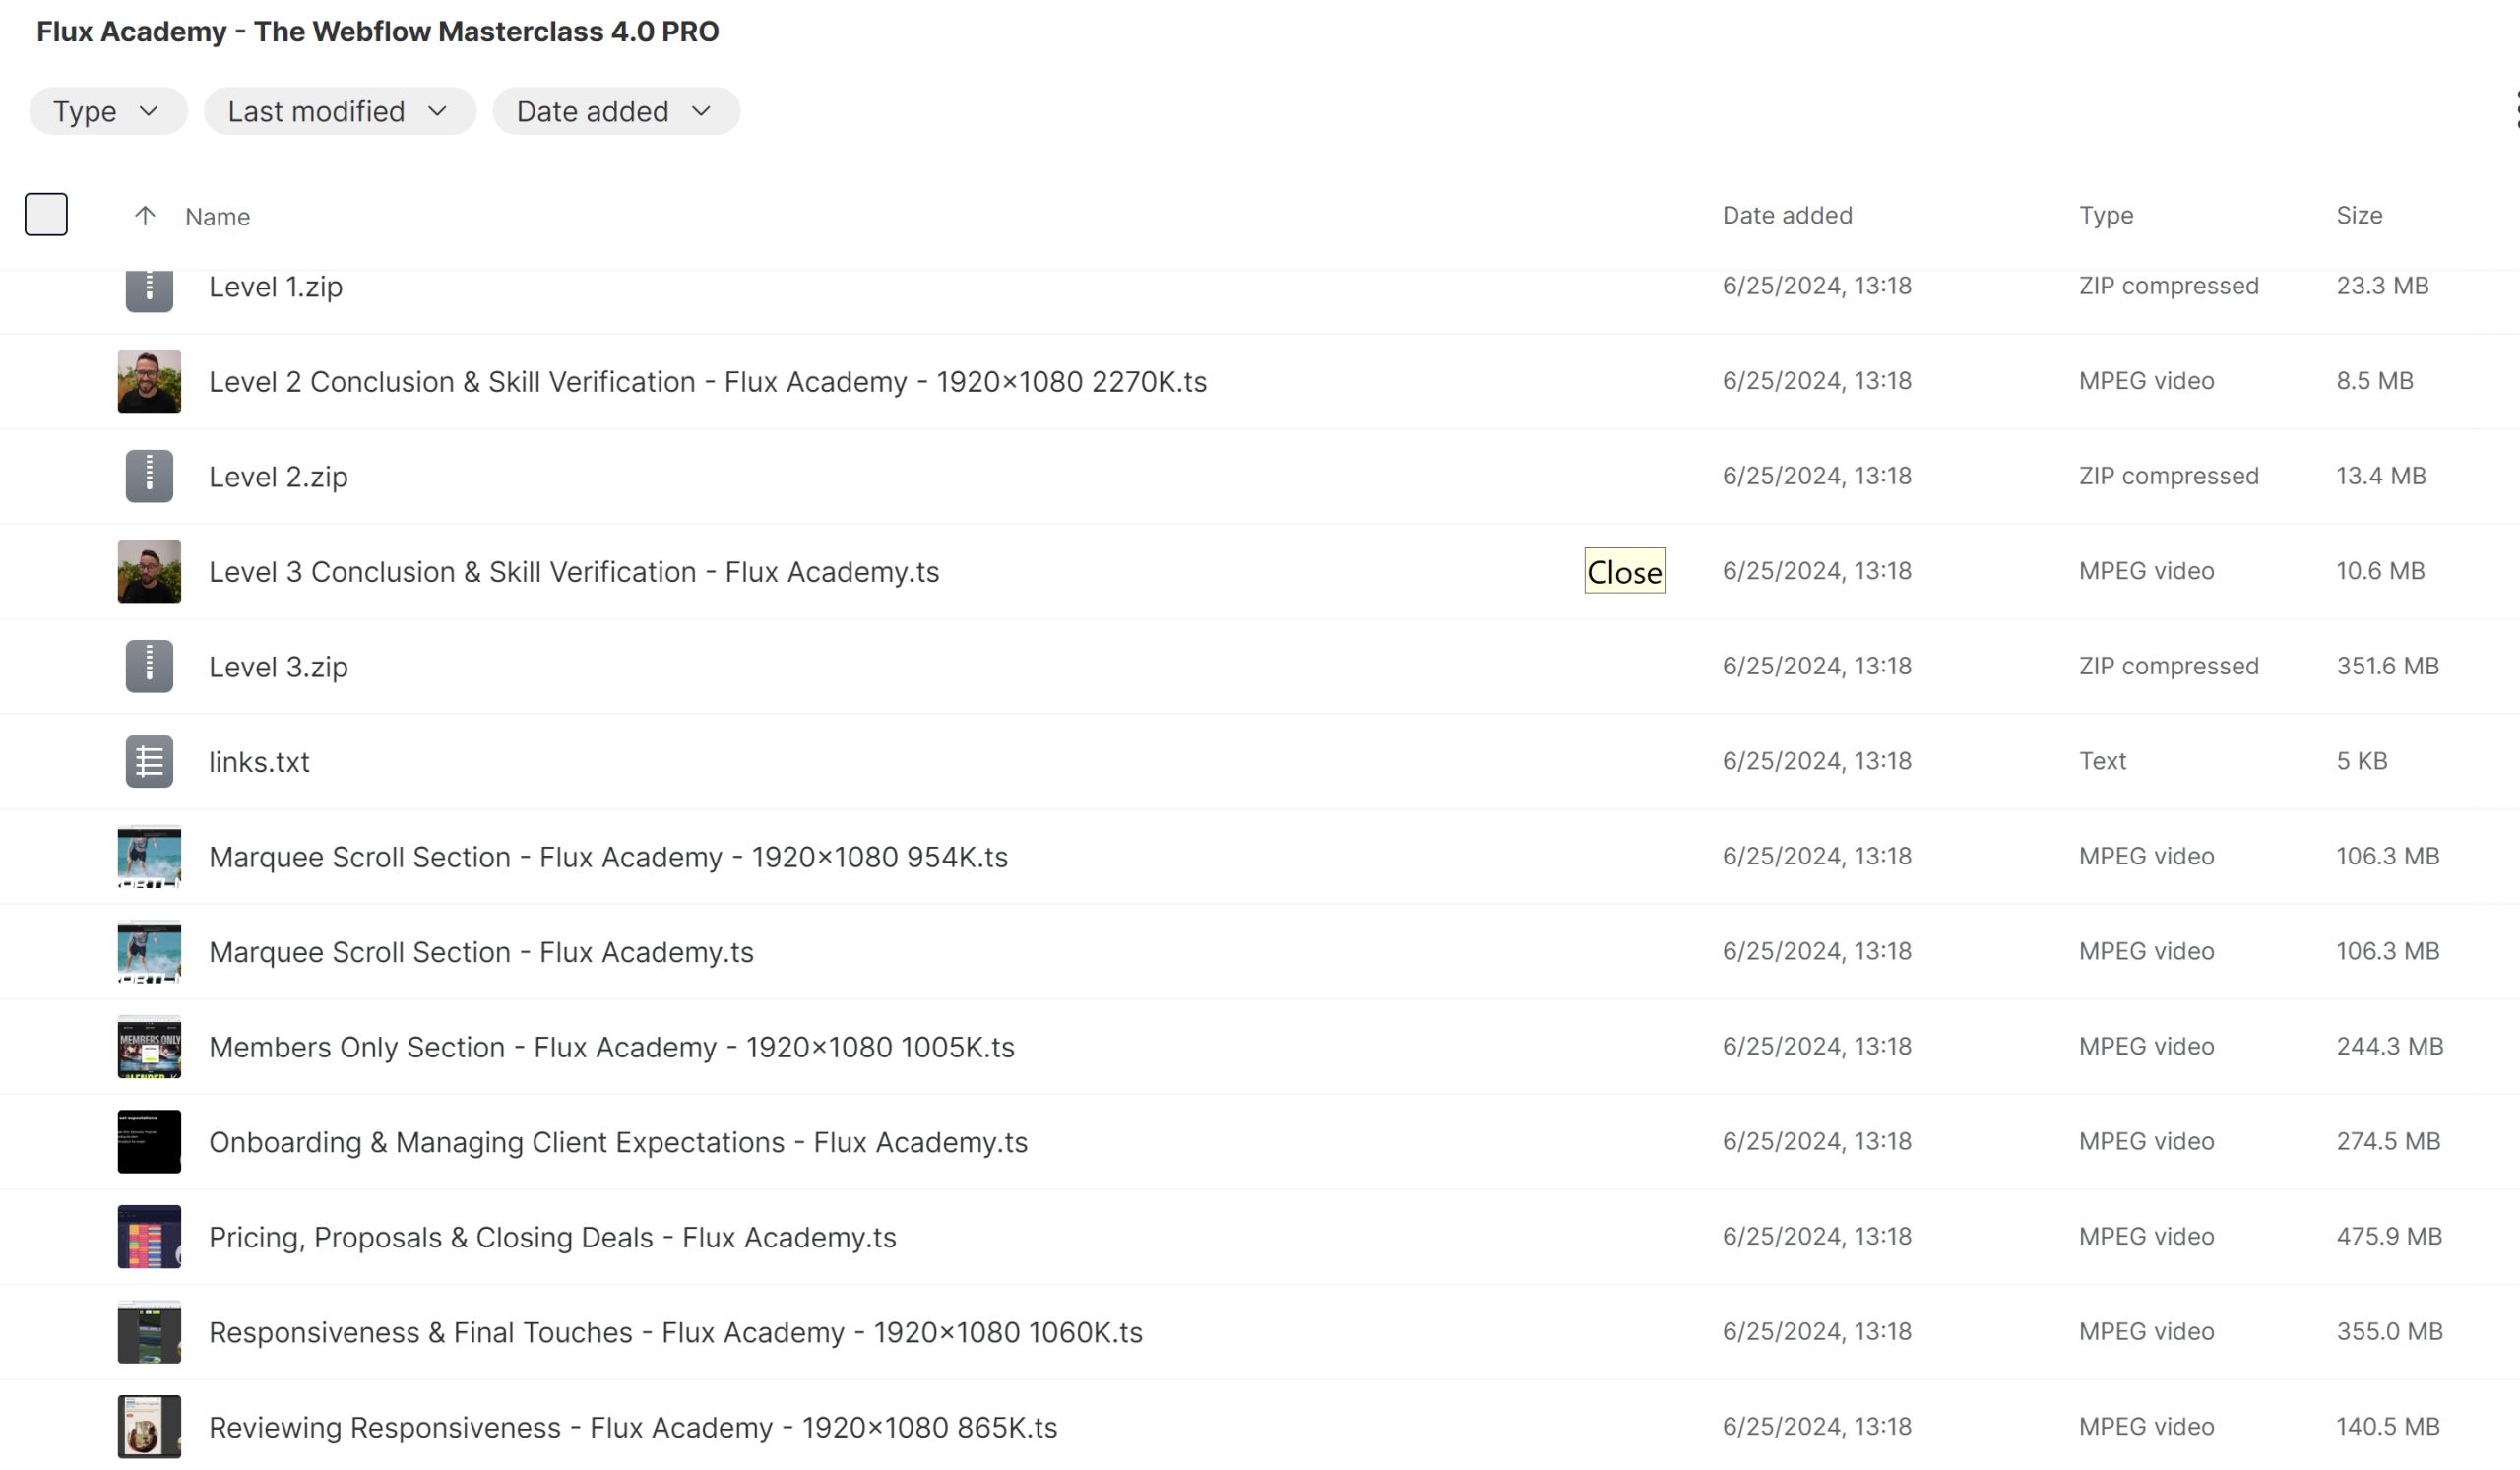Screen dimensions: 2520x1470
Task: Click the Level 1.zip archive icon
Action: pos(149,290)
